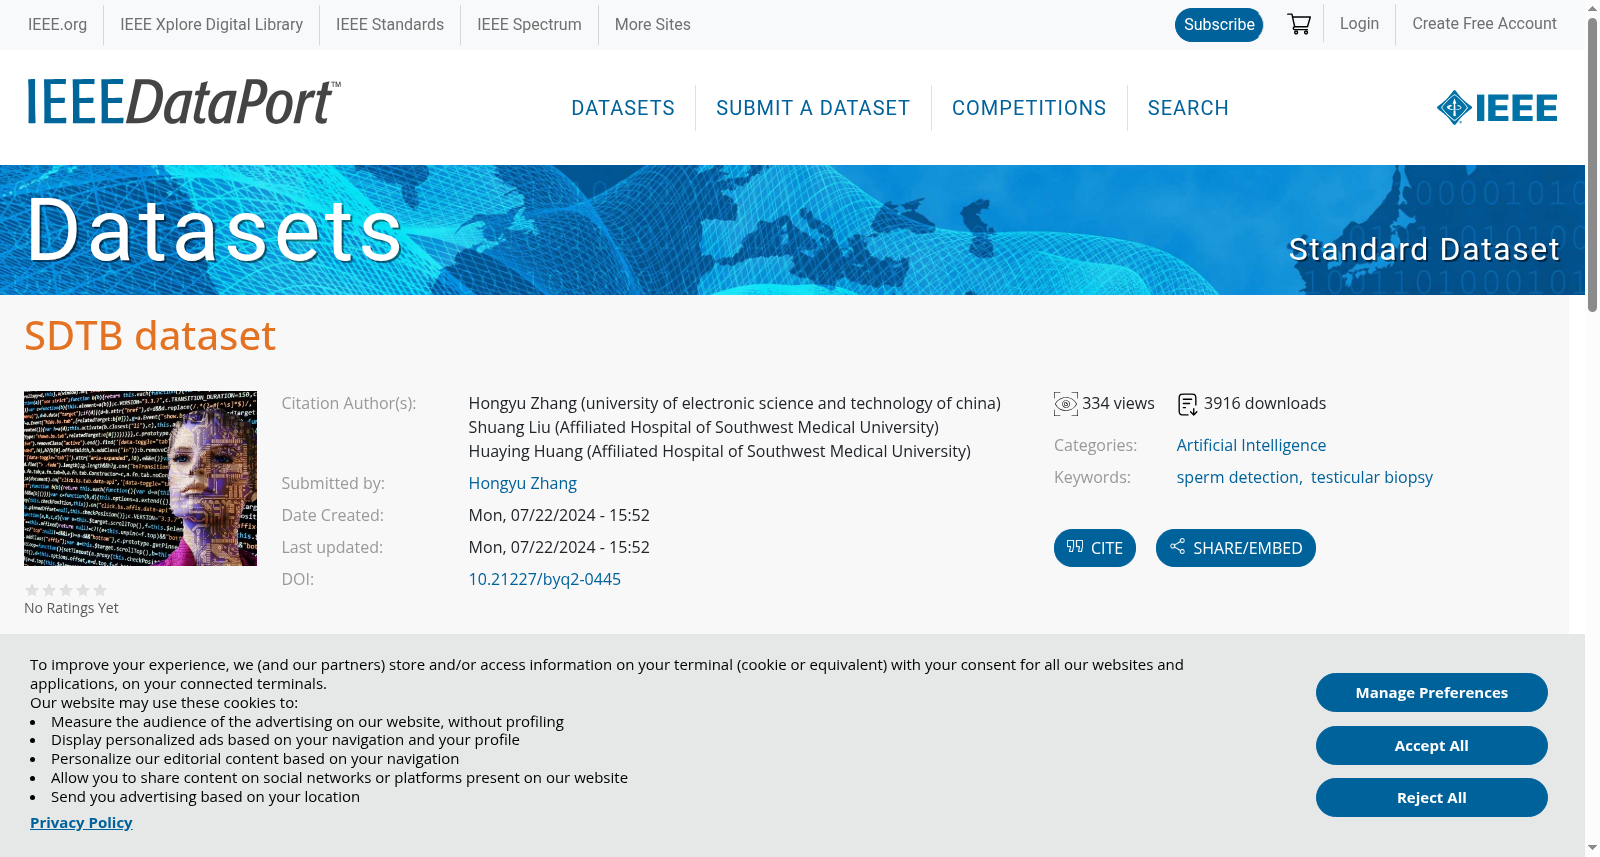This screenshot has width=1600, height=857.
Task: Click the page vertical scrollbar
Action: tap(1592, 165)
